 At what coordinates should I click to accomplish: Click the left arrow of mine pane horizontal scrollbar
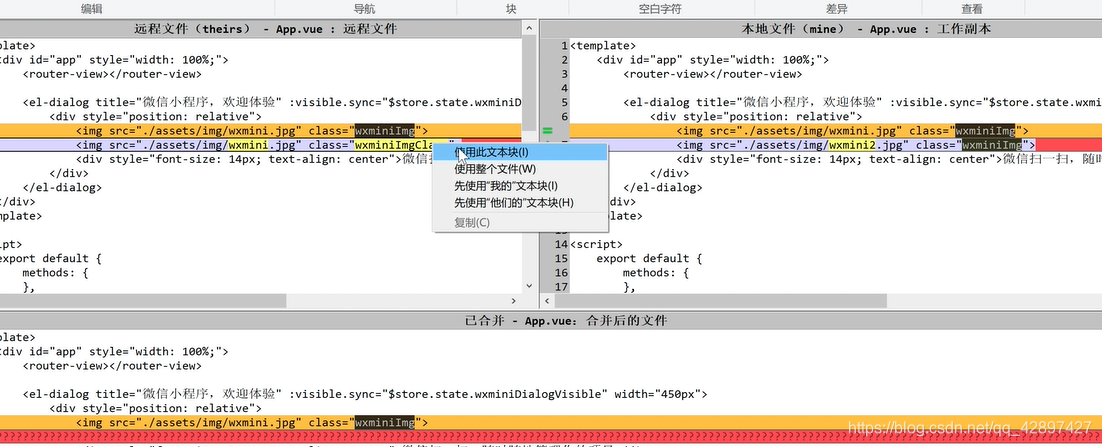point(547,301)
